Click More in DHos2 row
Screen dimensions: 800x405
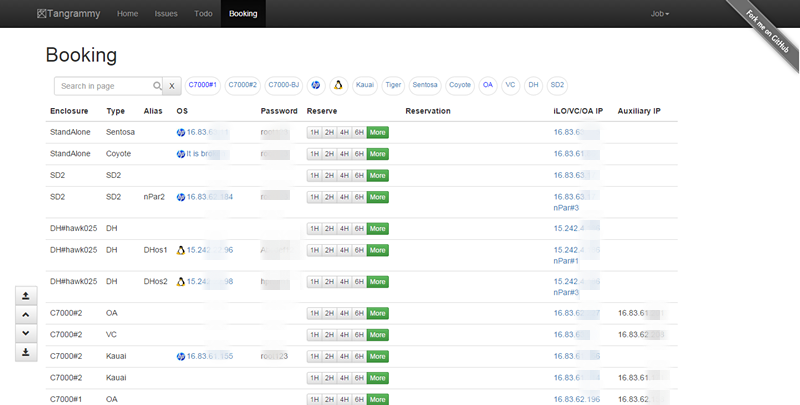tap(378, 282)
